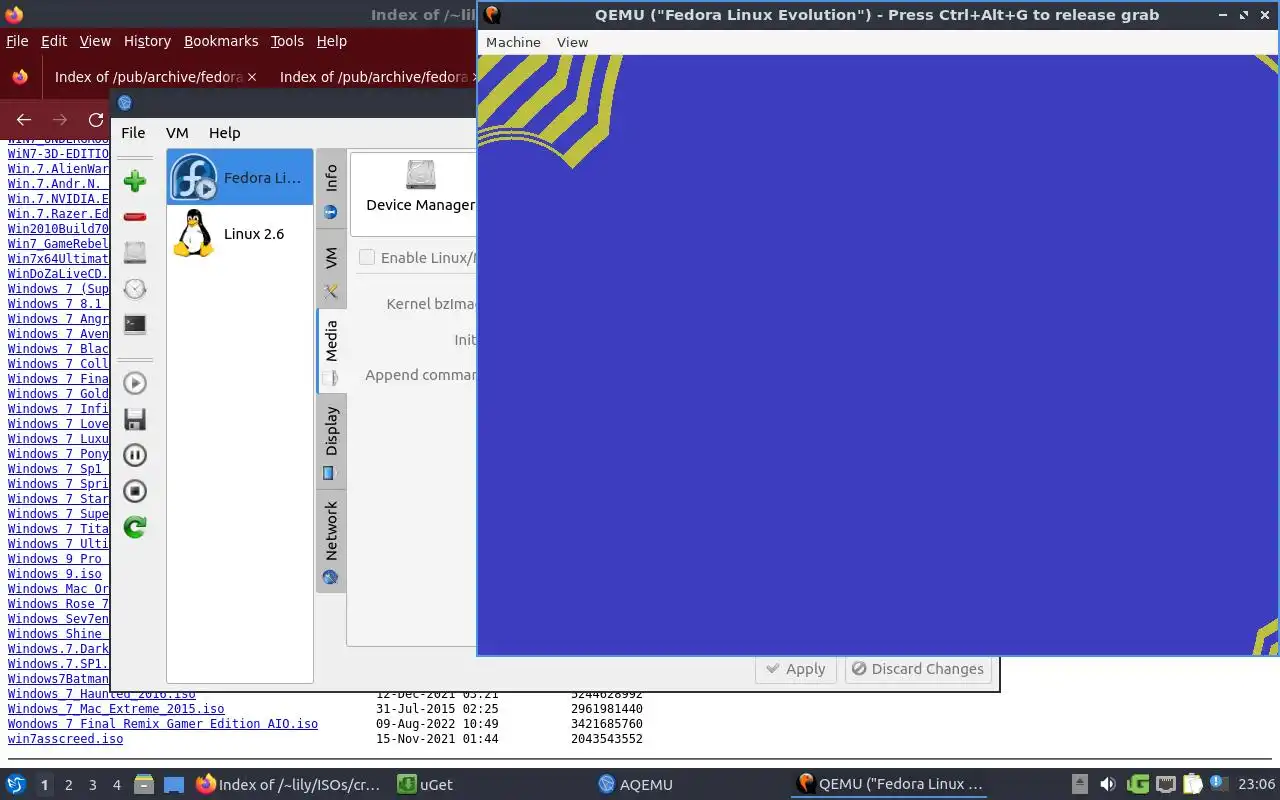
Task: Switch to workspace 2
Action: click(x=69, y=785)
